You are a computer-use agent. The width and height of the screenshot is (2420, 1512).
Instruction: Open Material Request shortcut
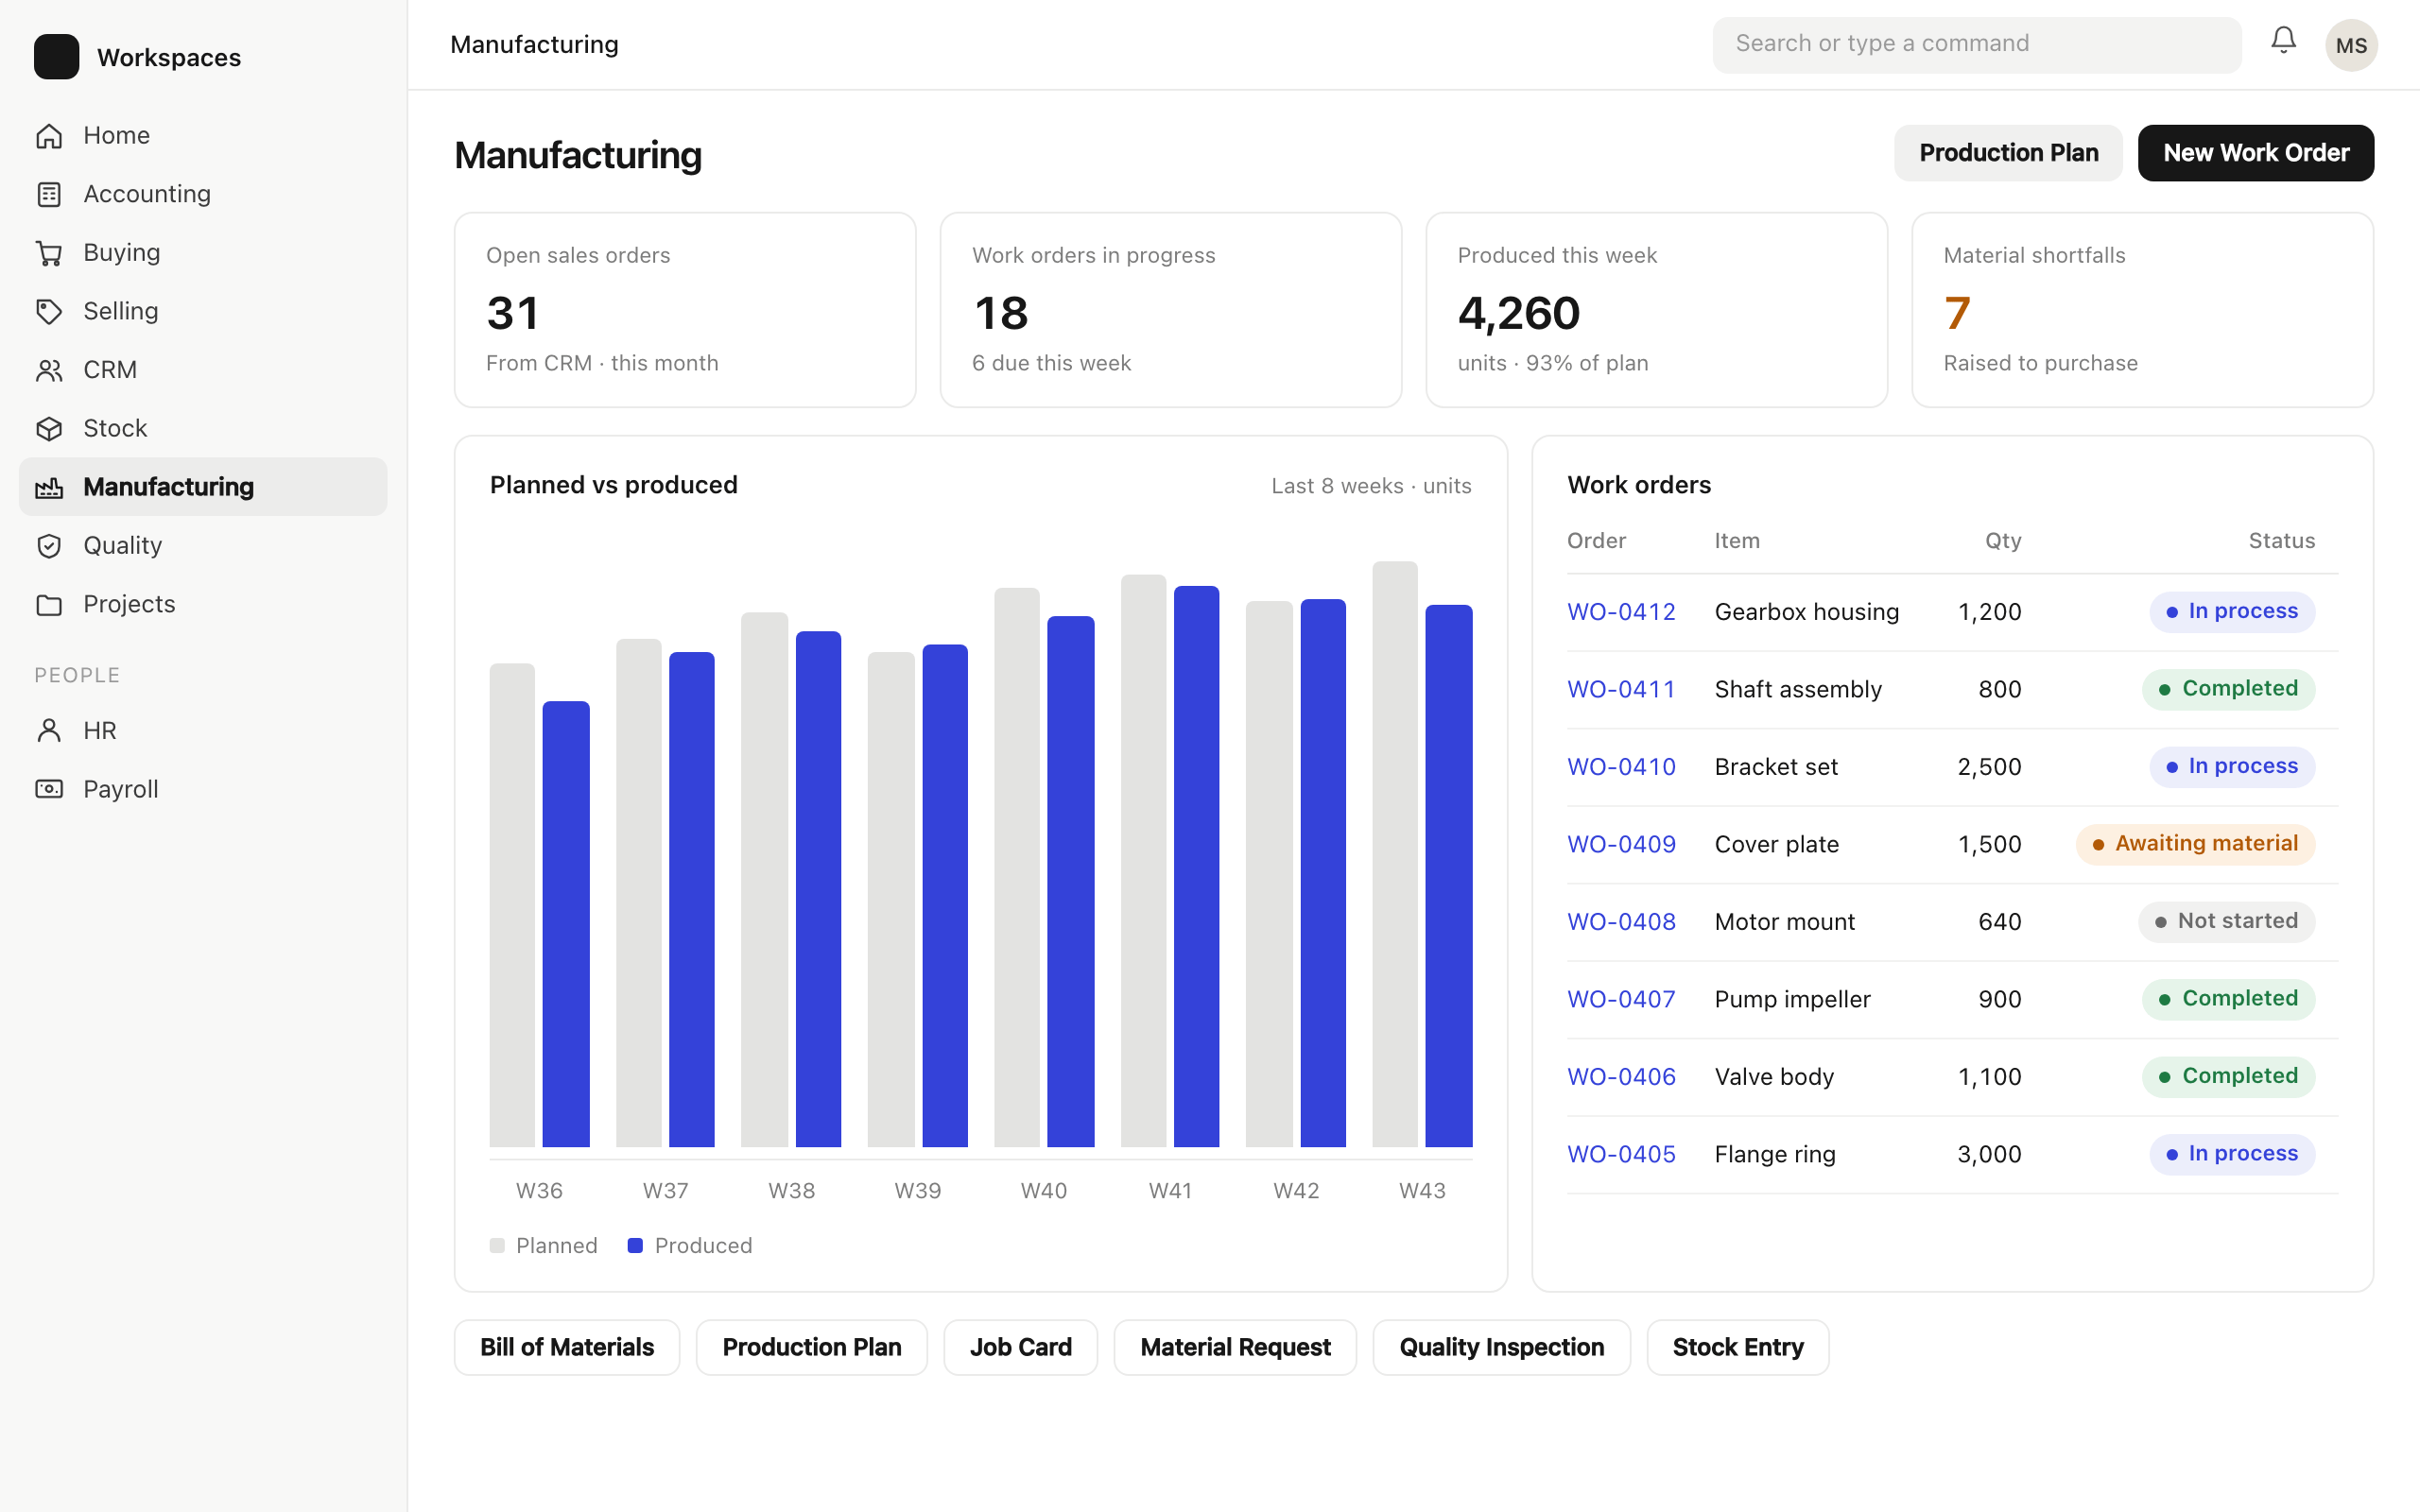tap(1235, 1347)
